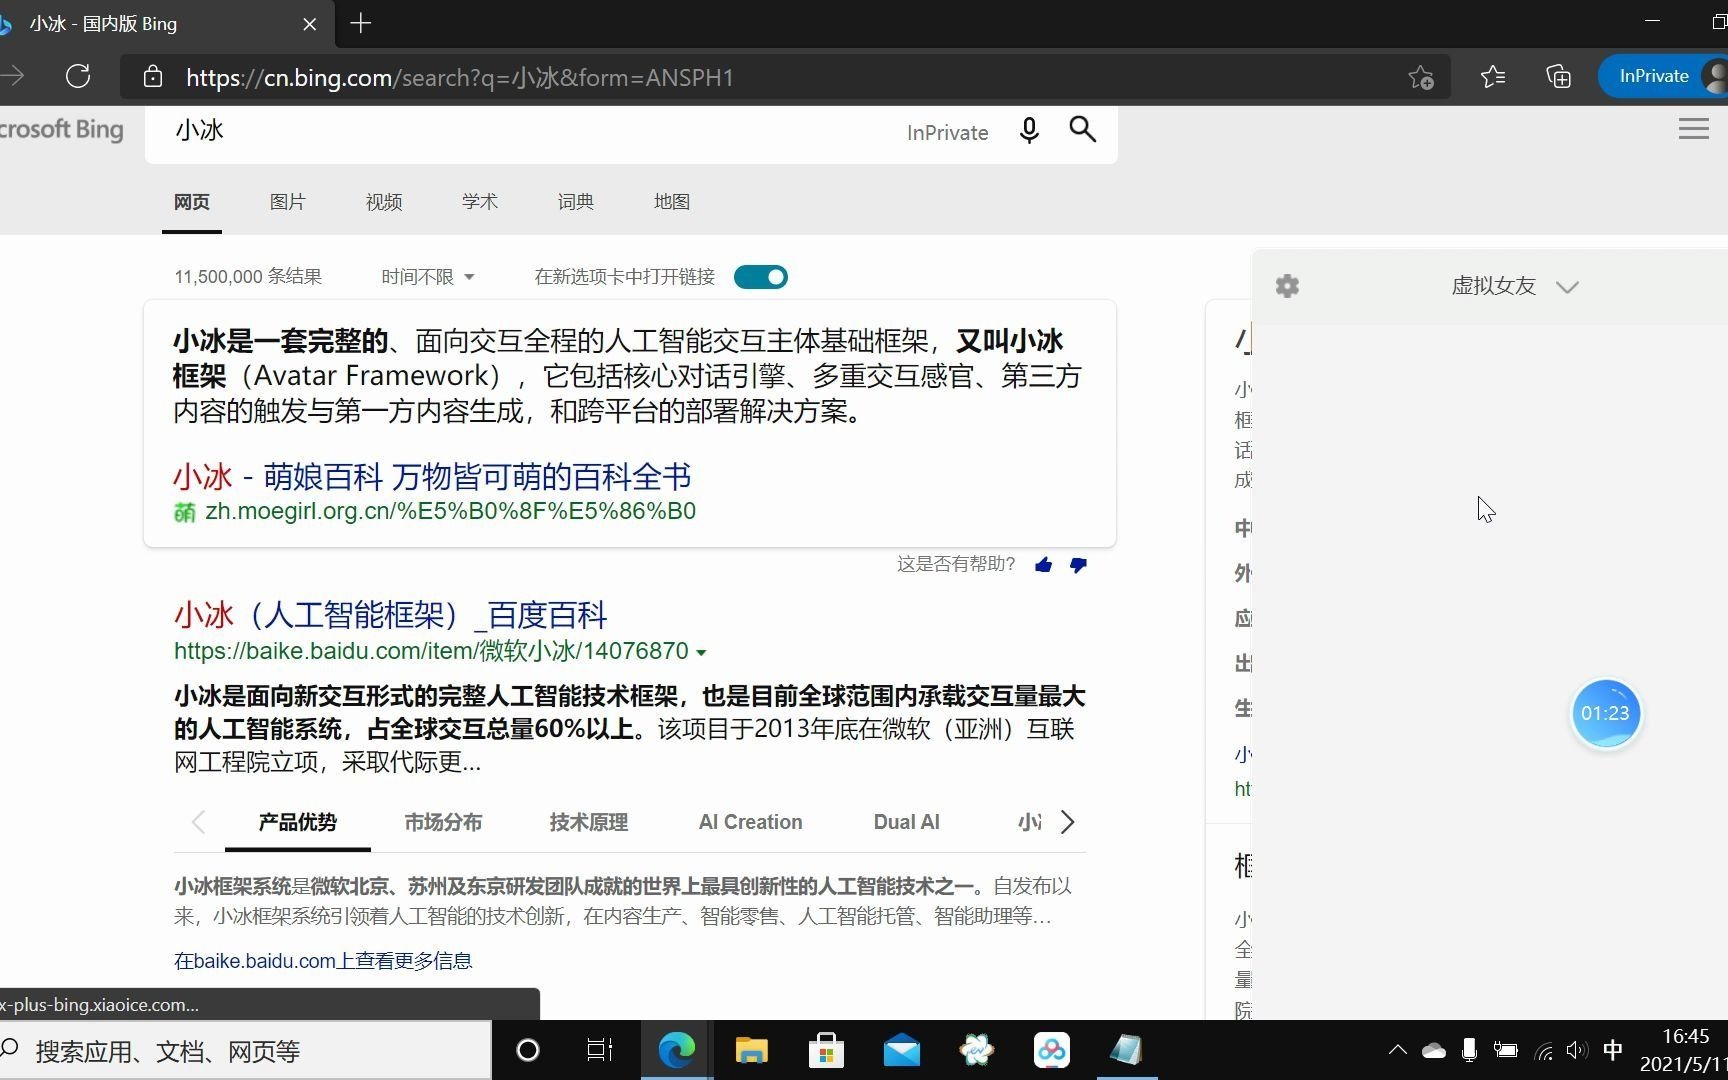The image size is (1728, 1080).
Task: Open the chat panel settings gear
Action: click(x=1287, y=286)
